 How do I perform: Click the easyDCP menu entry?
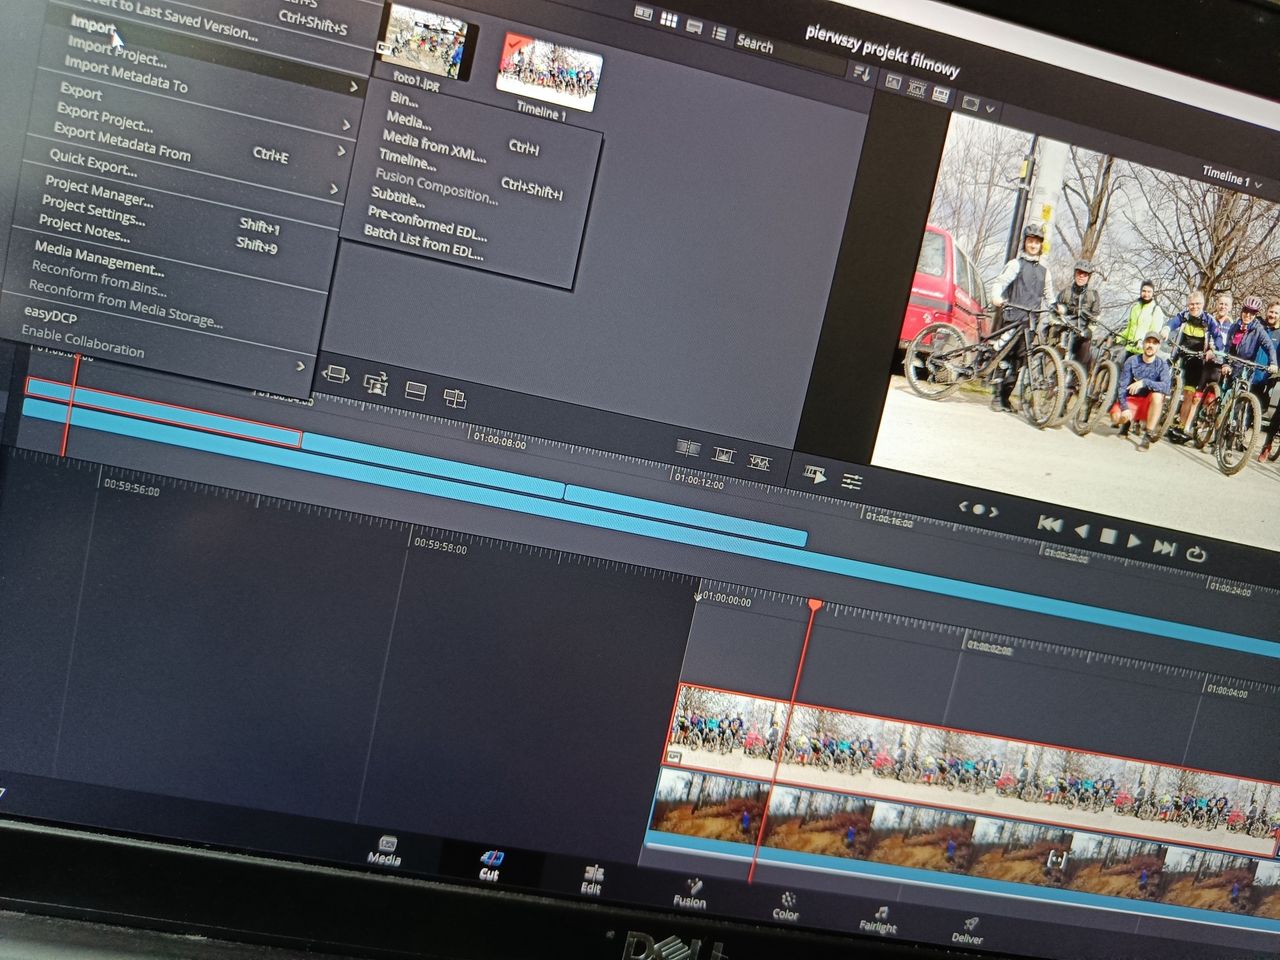(50, 317)
